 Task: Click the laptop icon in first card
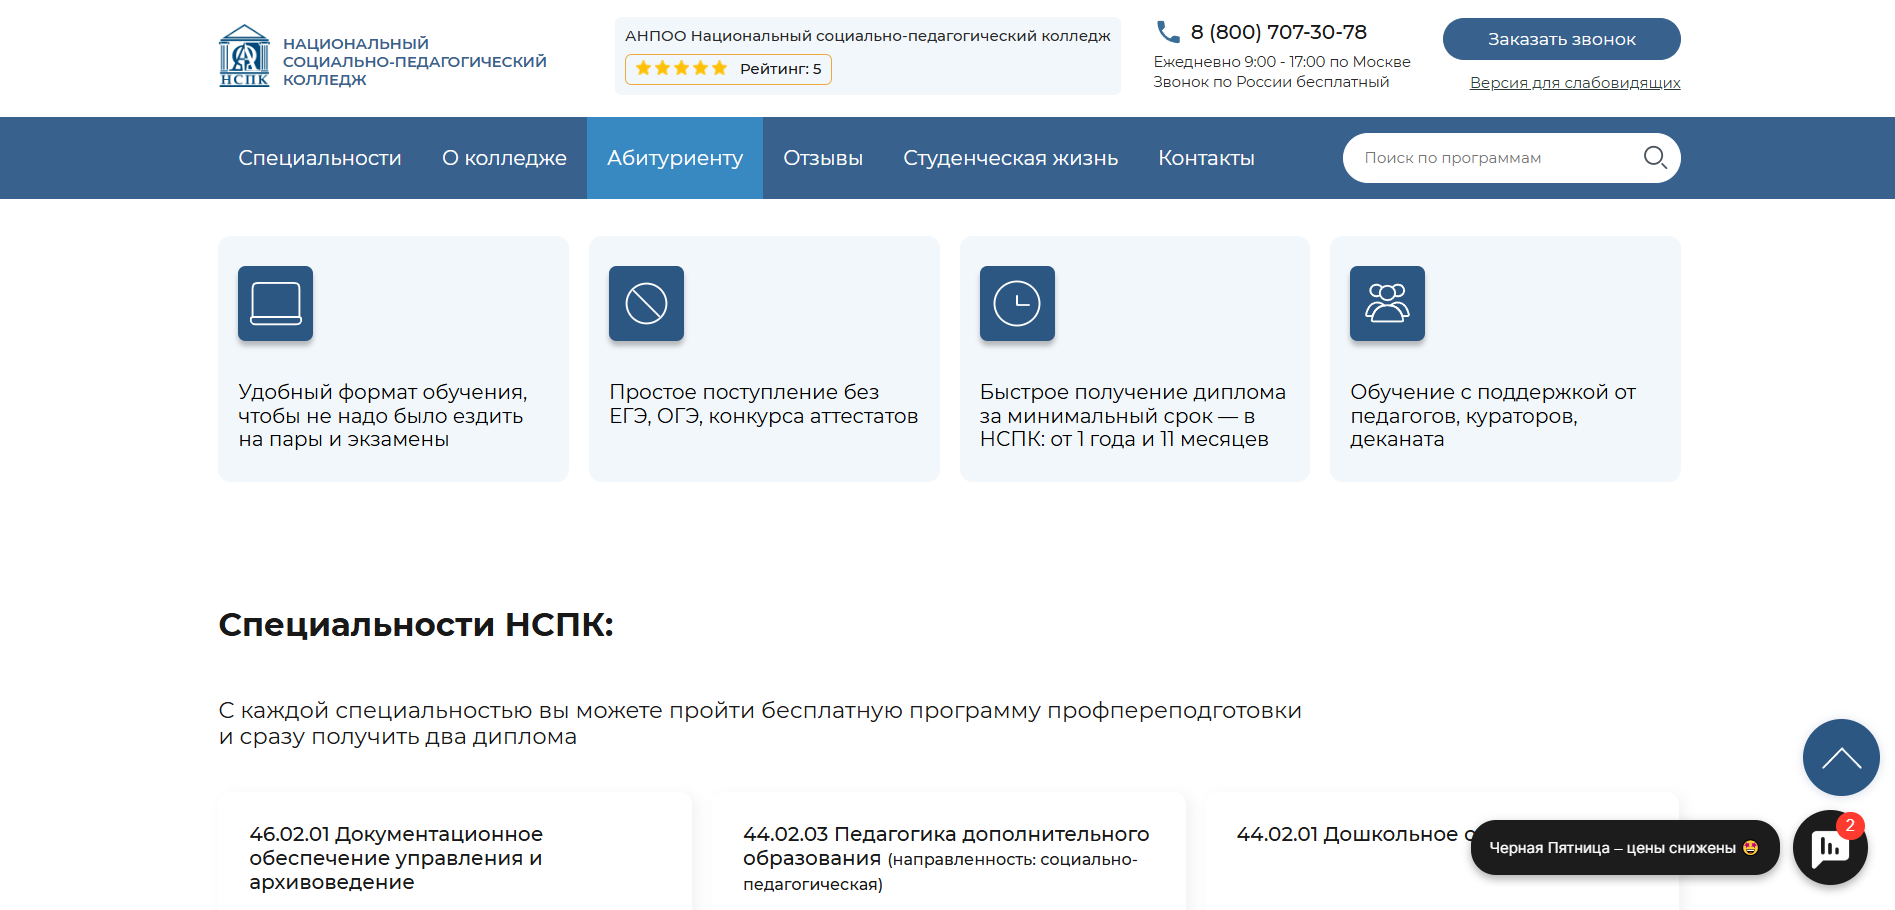click(276, 304)
